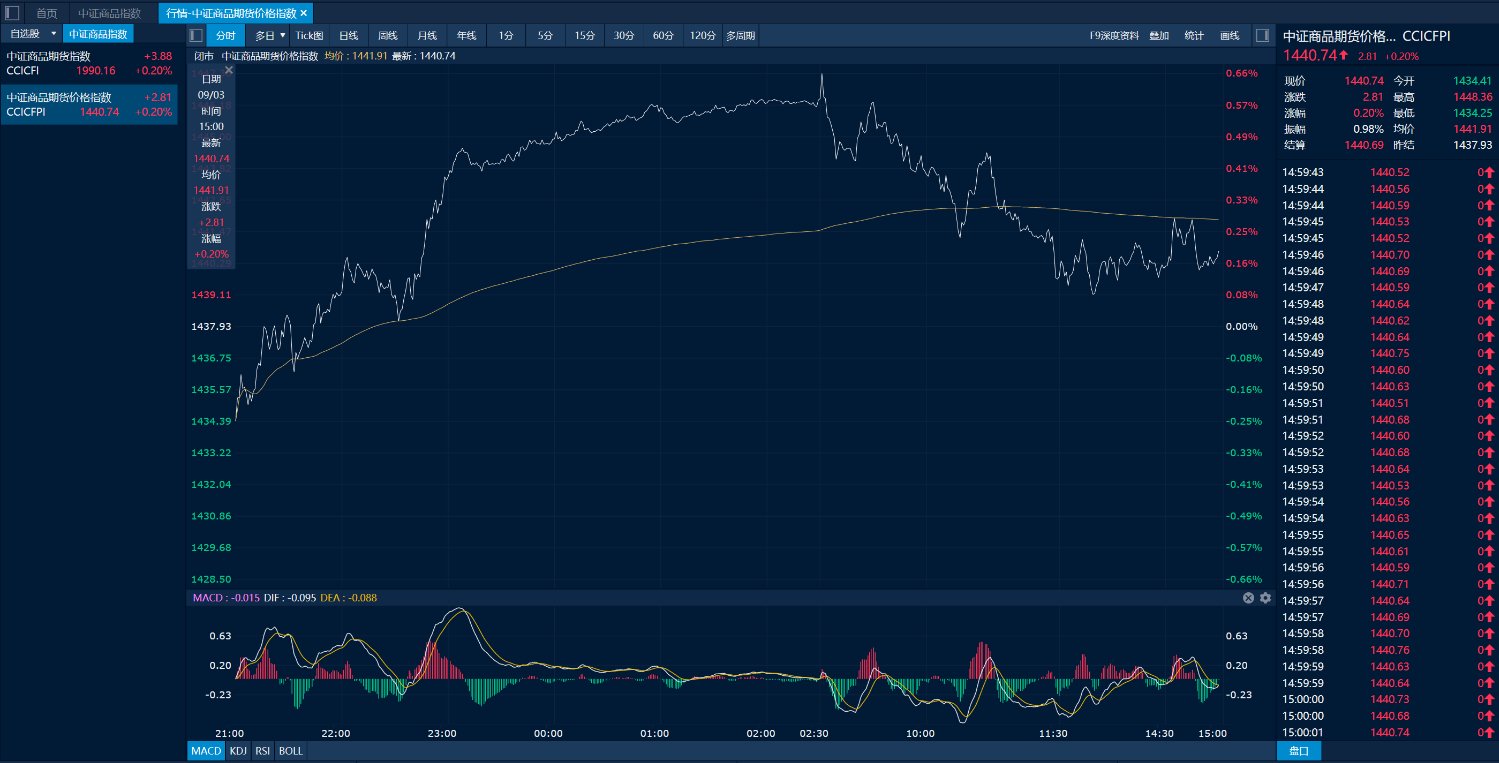Select the 日线 daily chart tab
Image resolution: width=1499 pixels, height=763 pixels.
(x=348, y=35)
